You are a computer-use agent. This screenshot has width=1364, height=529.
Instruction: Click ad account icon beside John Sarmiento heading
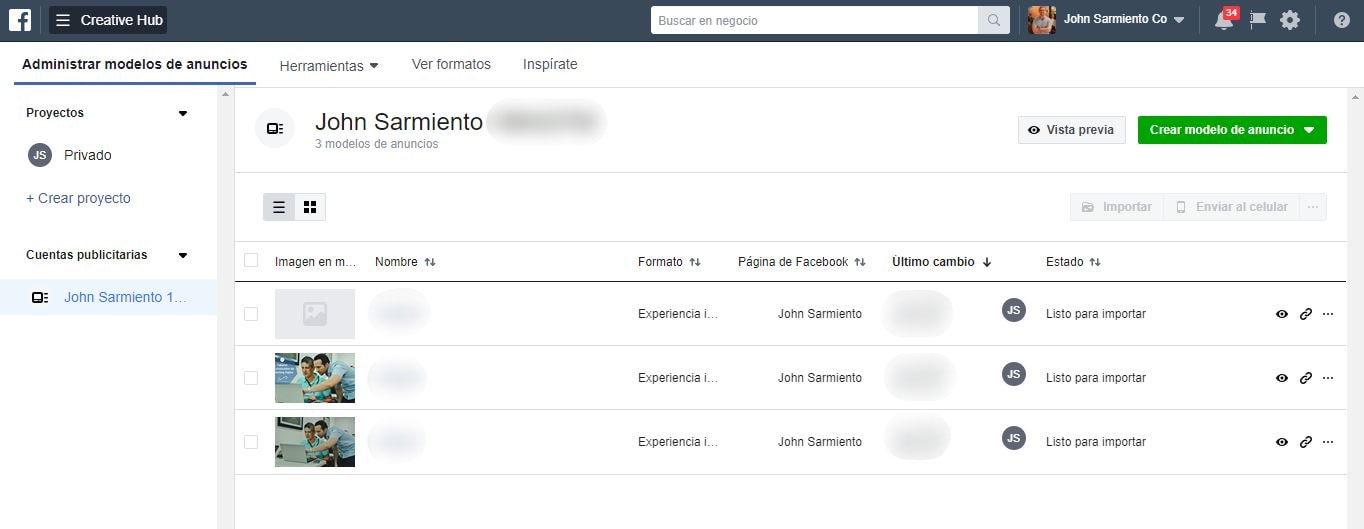coord(275,129)
